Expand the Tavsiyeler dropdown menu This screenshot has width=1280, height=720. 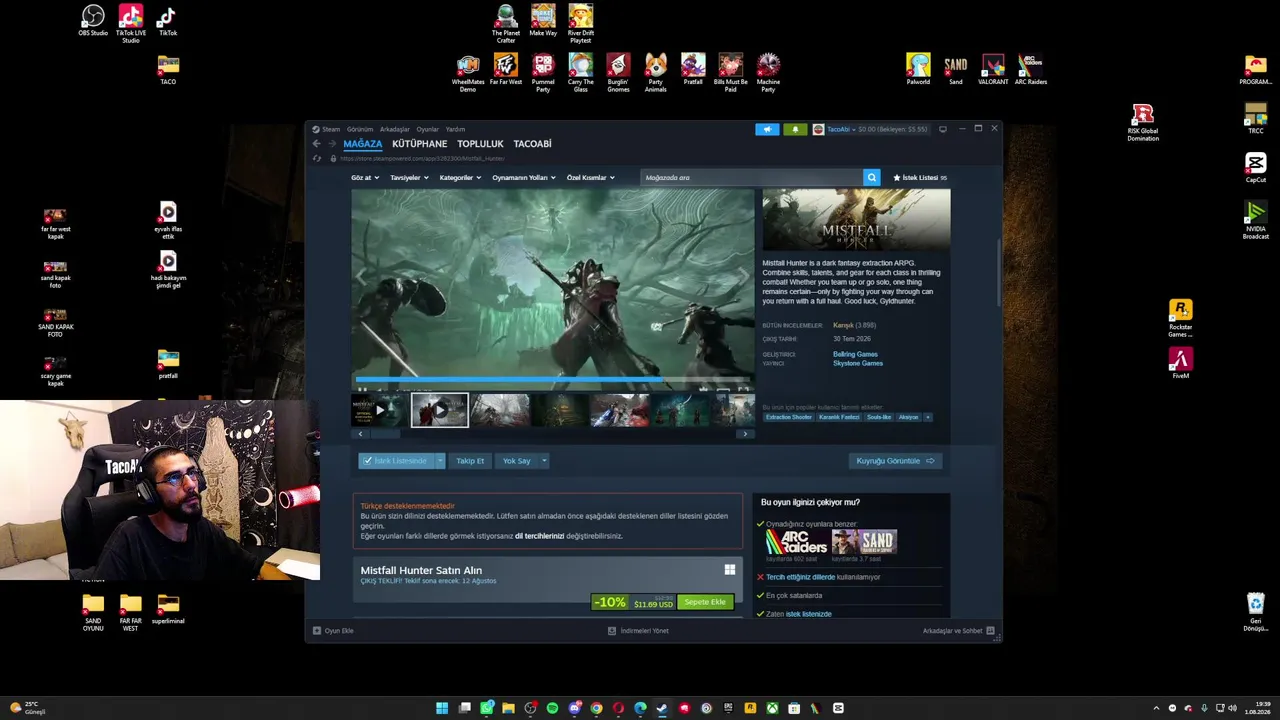click(409, 178)
